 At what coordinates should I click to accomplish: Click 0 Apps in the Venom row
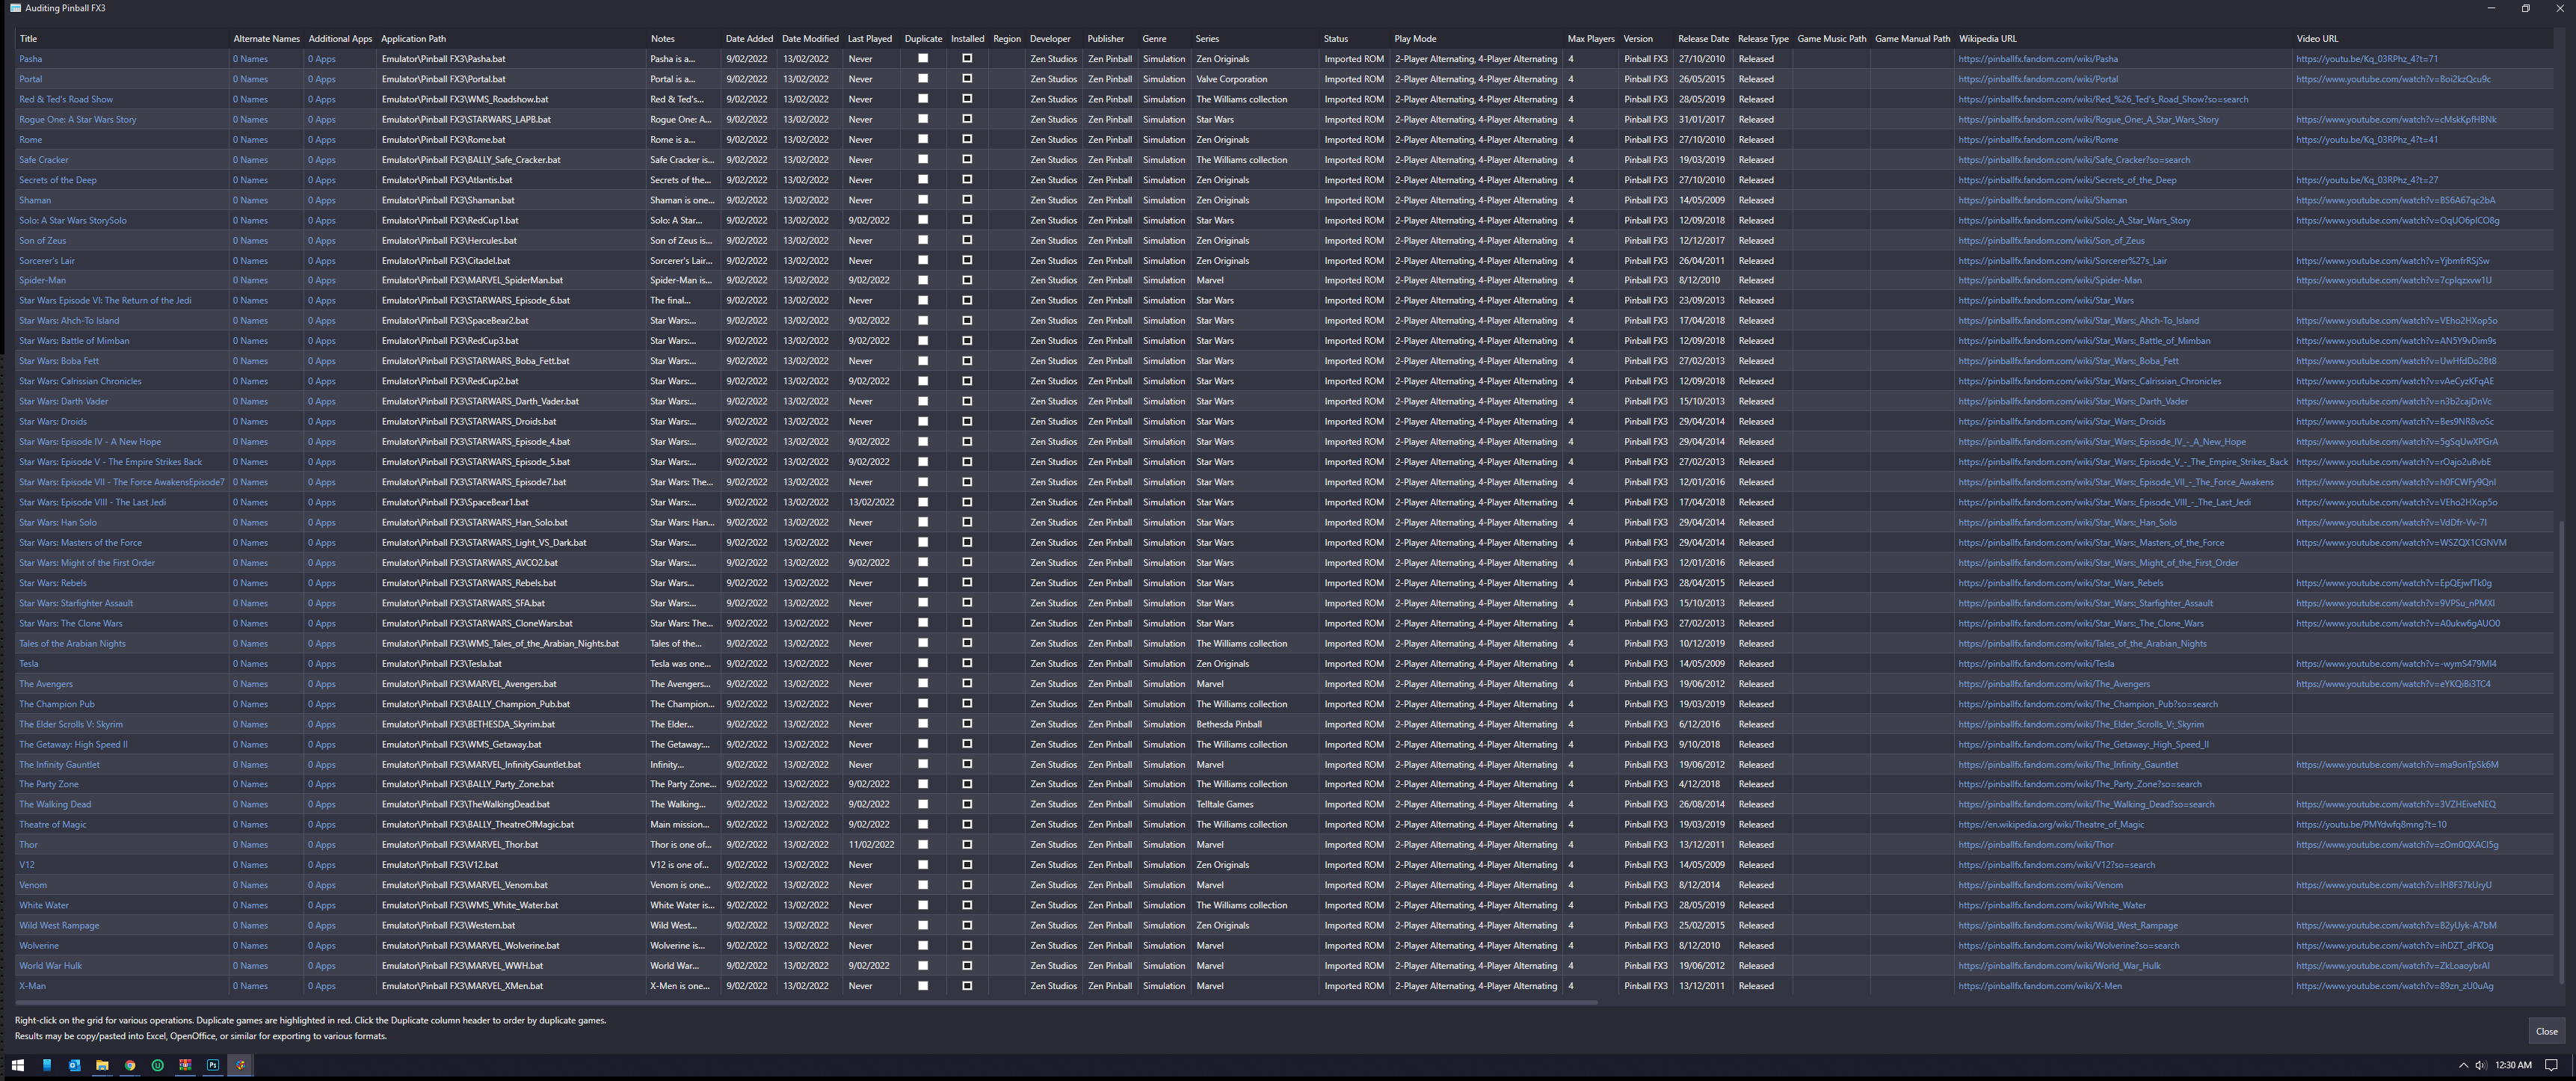point(321,885)
